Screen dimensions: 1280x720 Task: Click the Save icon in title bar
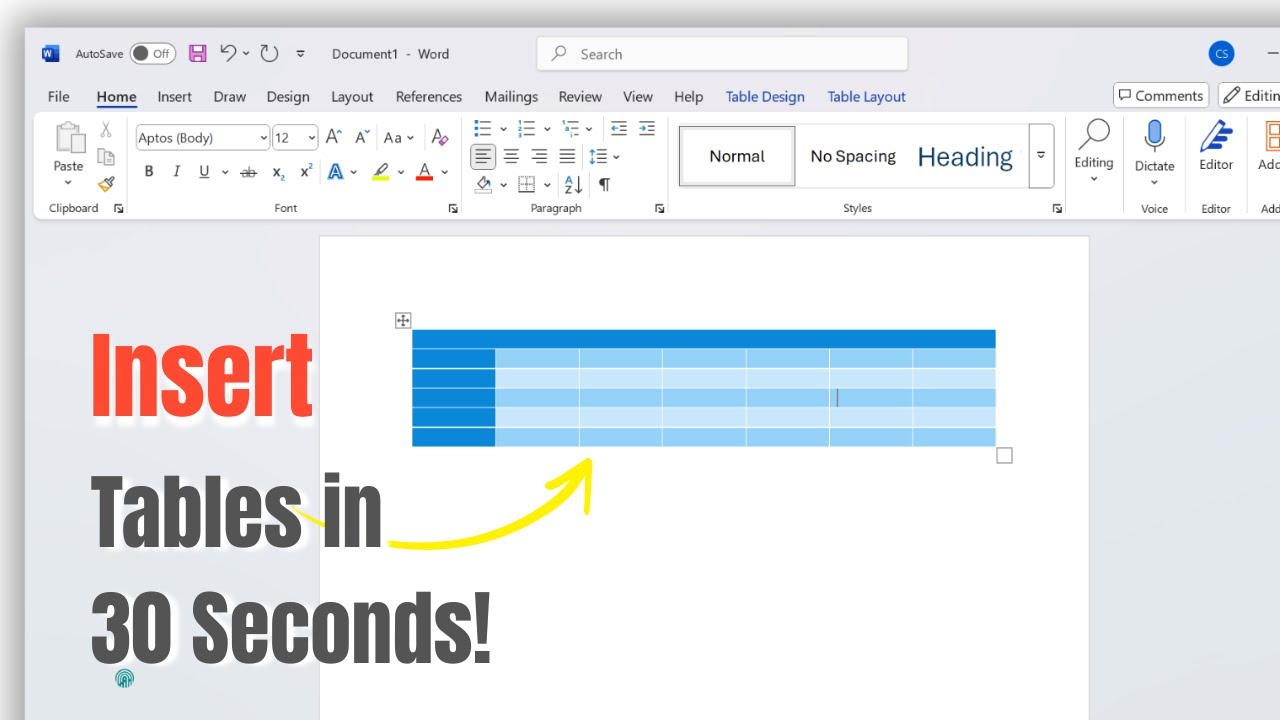click(197, 54)
